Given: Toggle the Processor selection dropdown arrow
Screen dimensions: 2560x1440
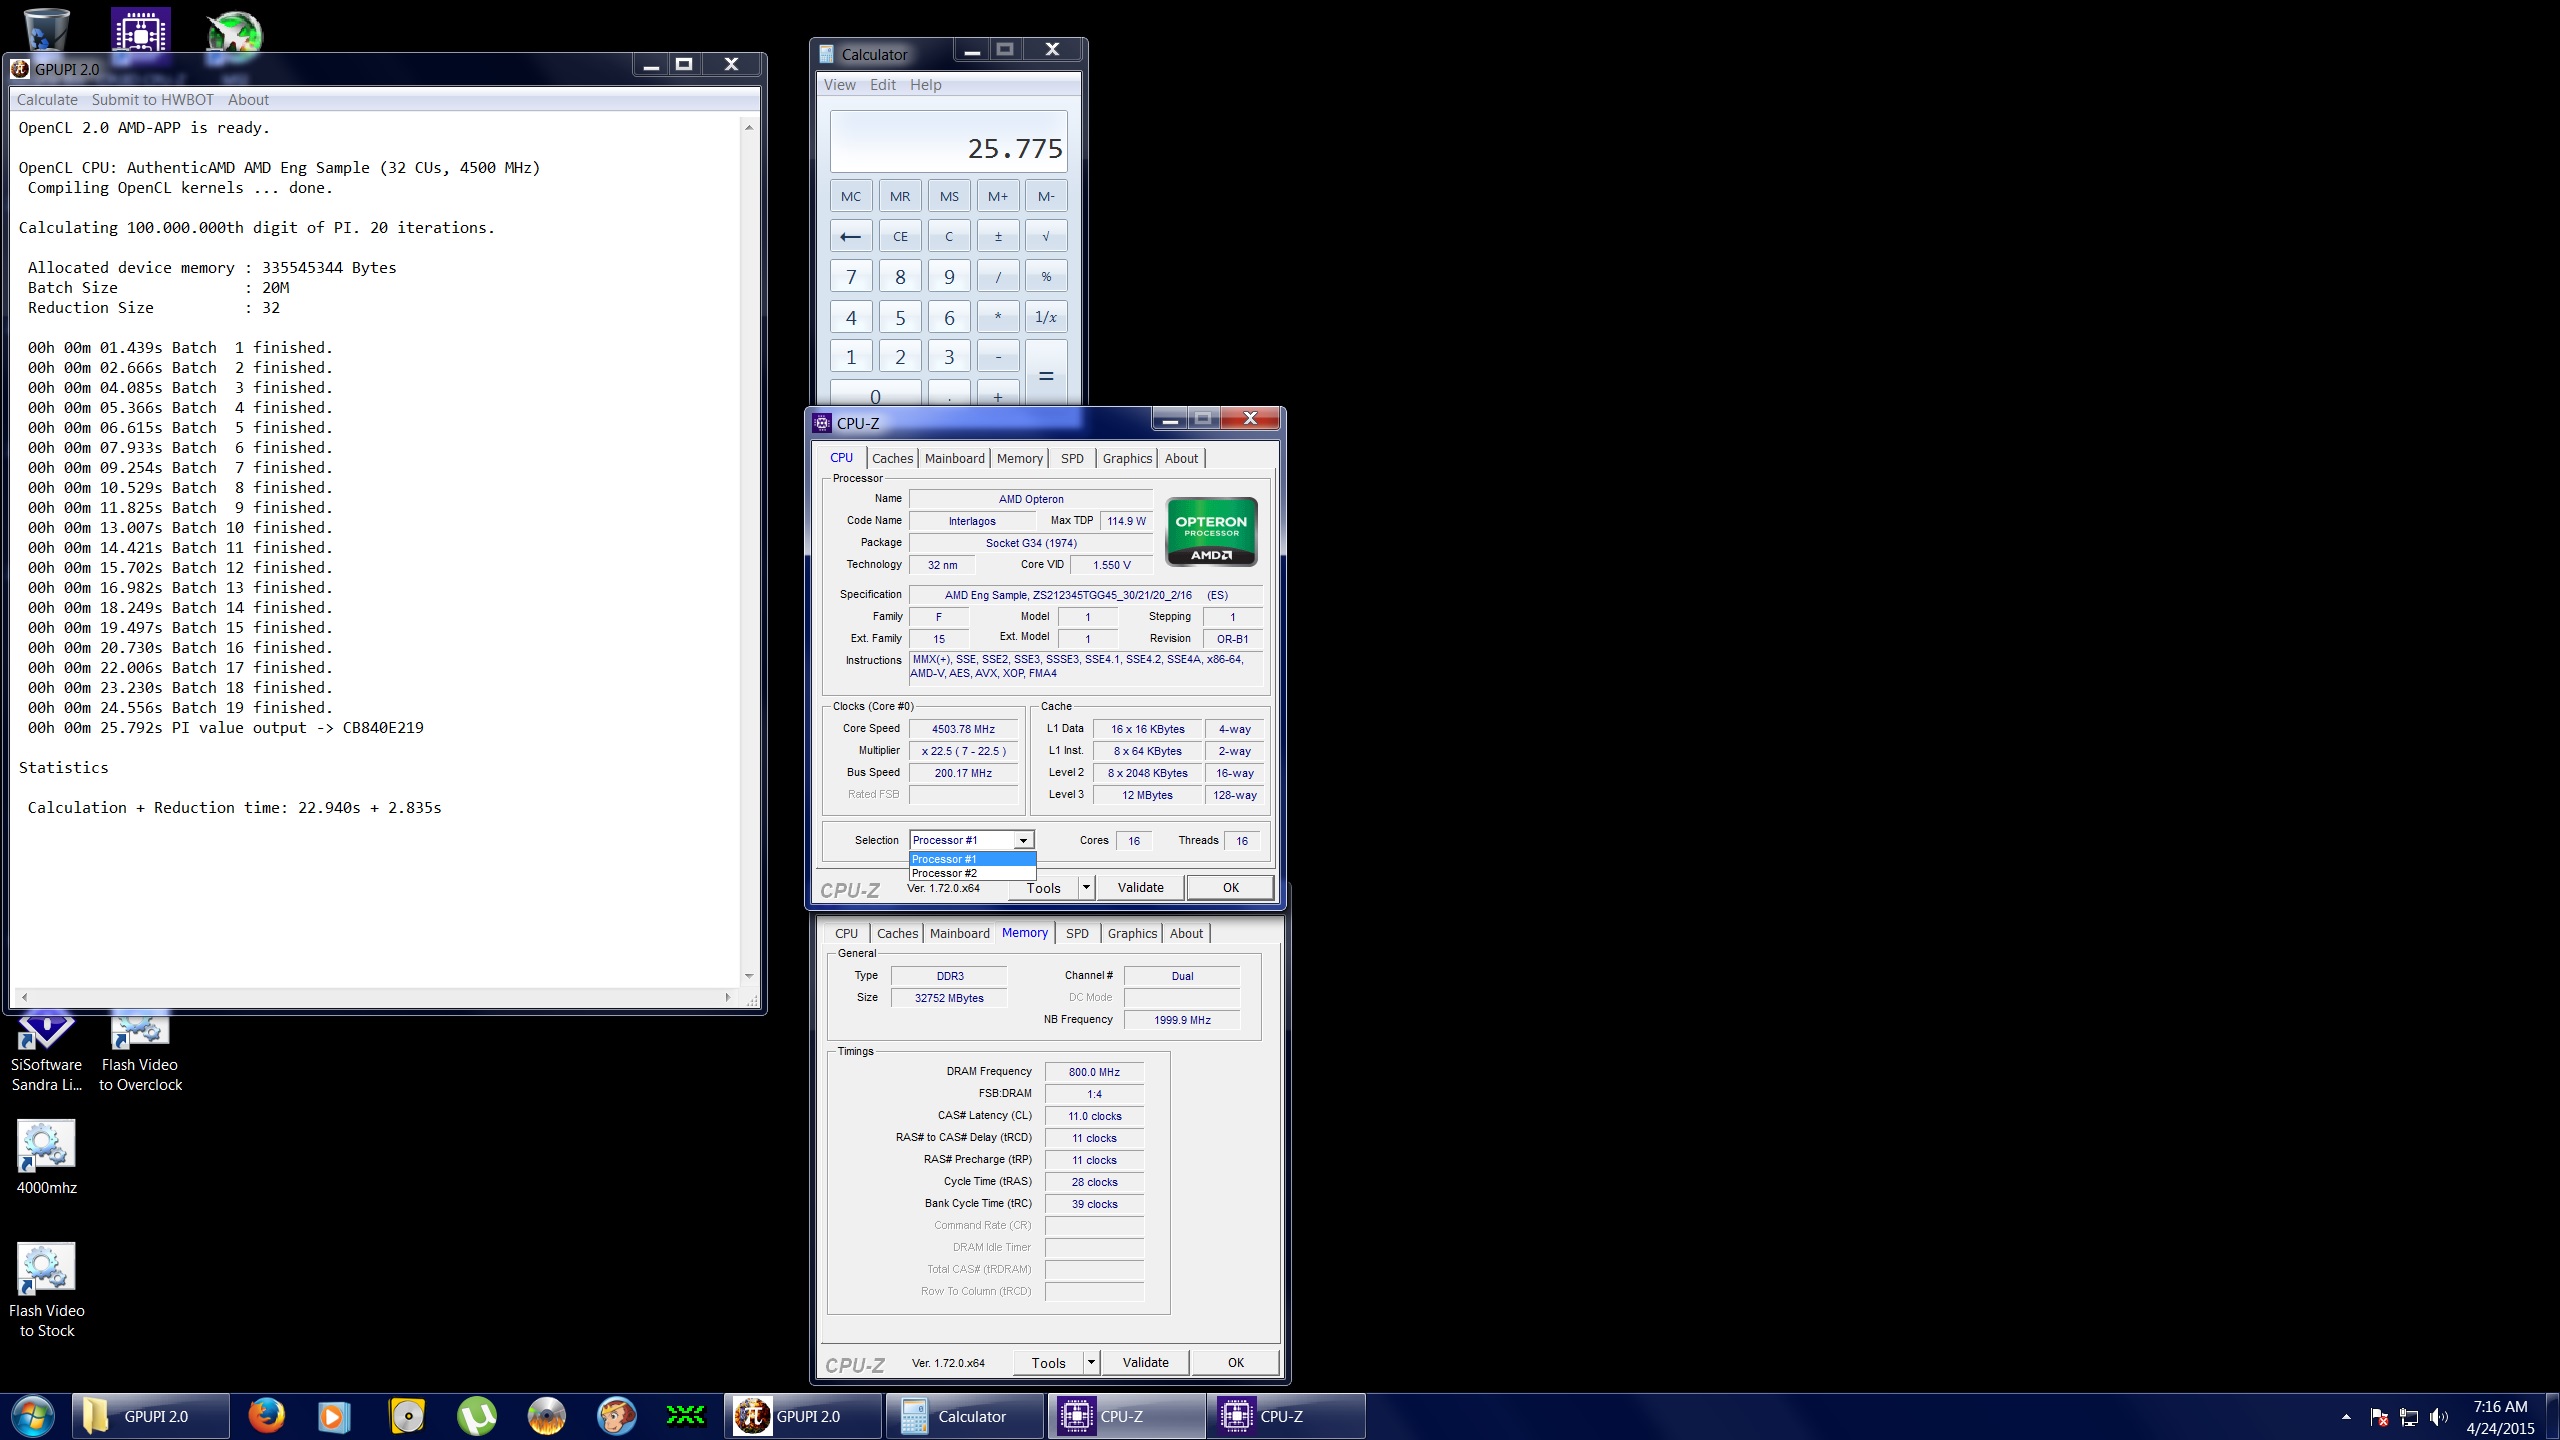Looking at the screenshot, I should [x=1023, y=840].
